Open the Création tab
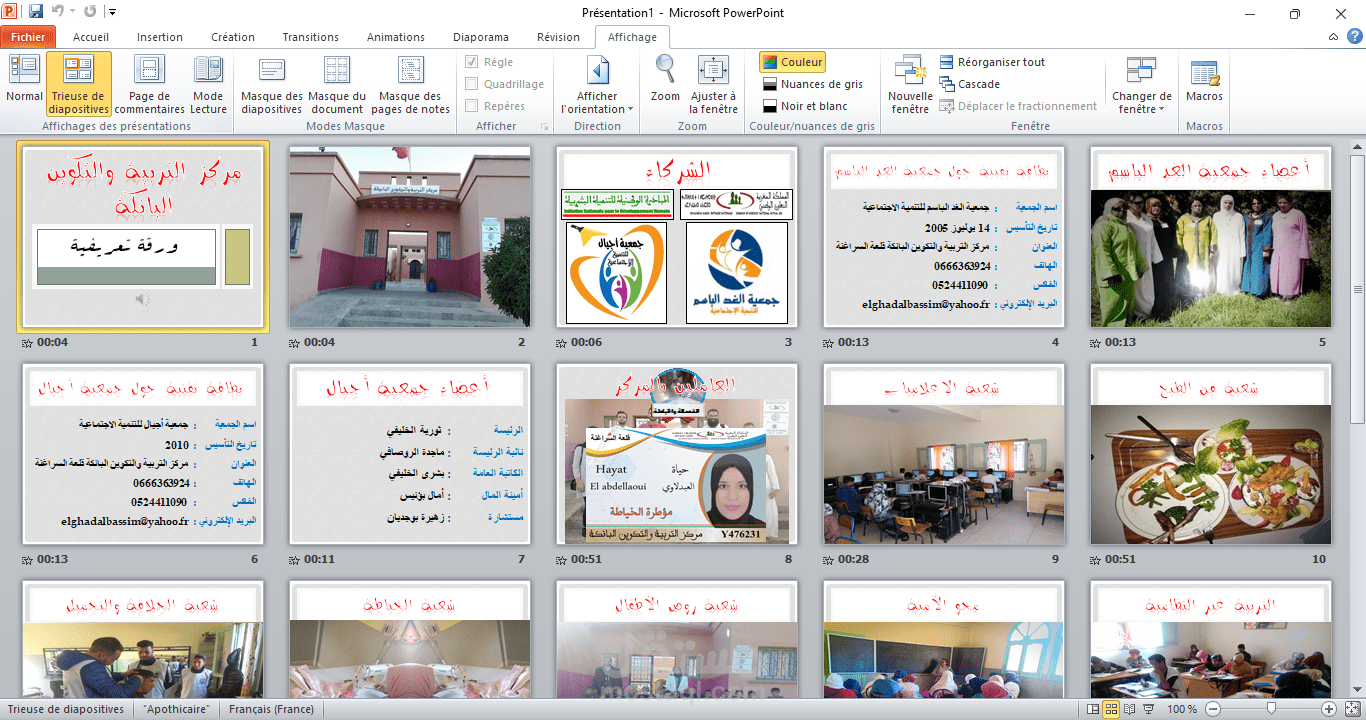 (233, 37)
